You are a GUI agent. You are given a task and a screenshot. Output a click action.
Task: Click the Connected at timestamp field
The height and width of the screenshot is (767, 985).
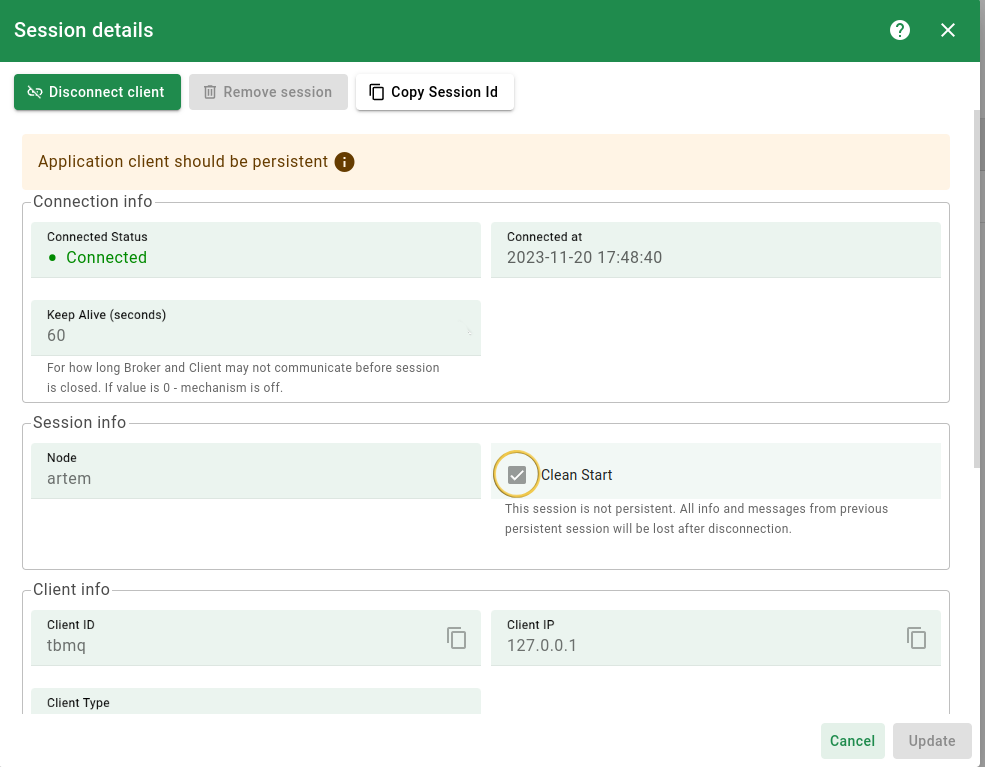click(715, 257)
